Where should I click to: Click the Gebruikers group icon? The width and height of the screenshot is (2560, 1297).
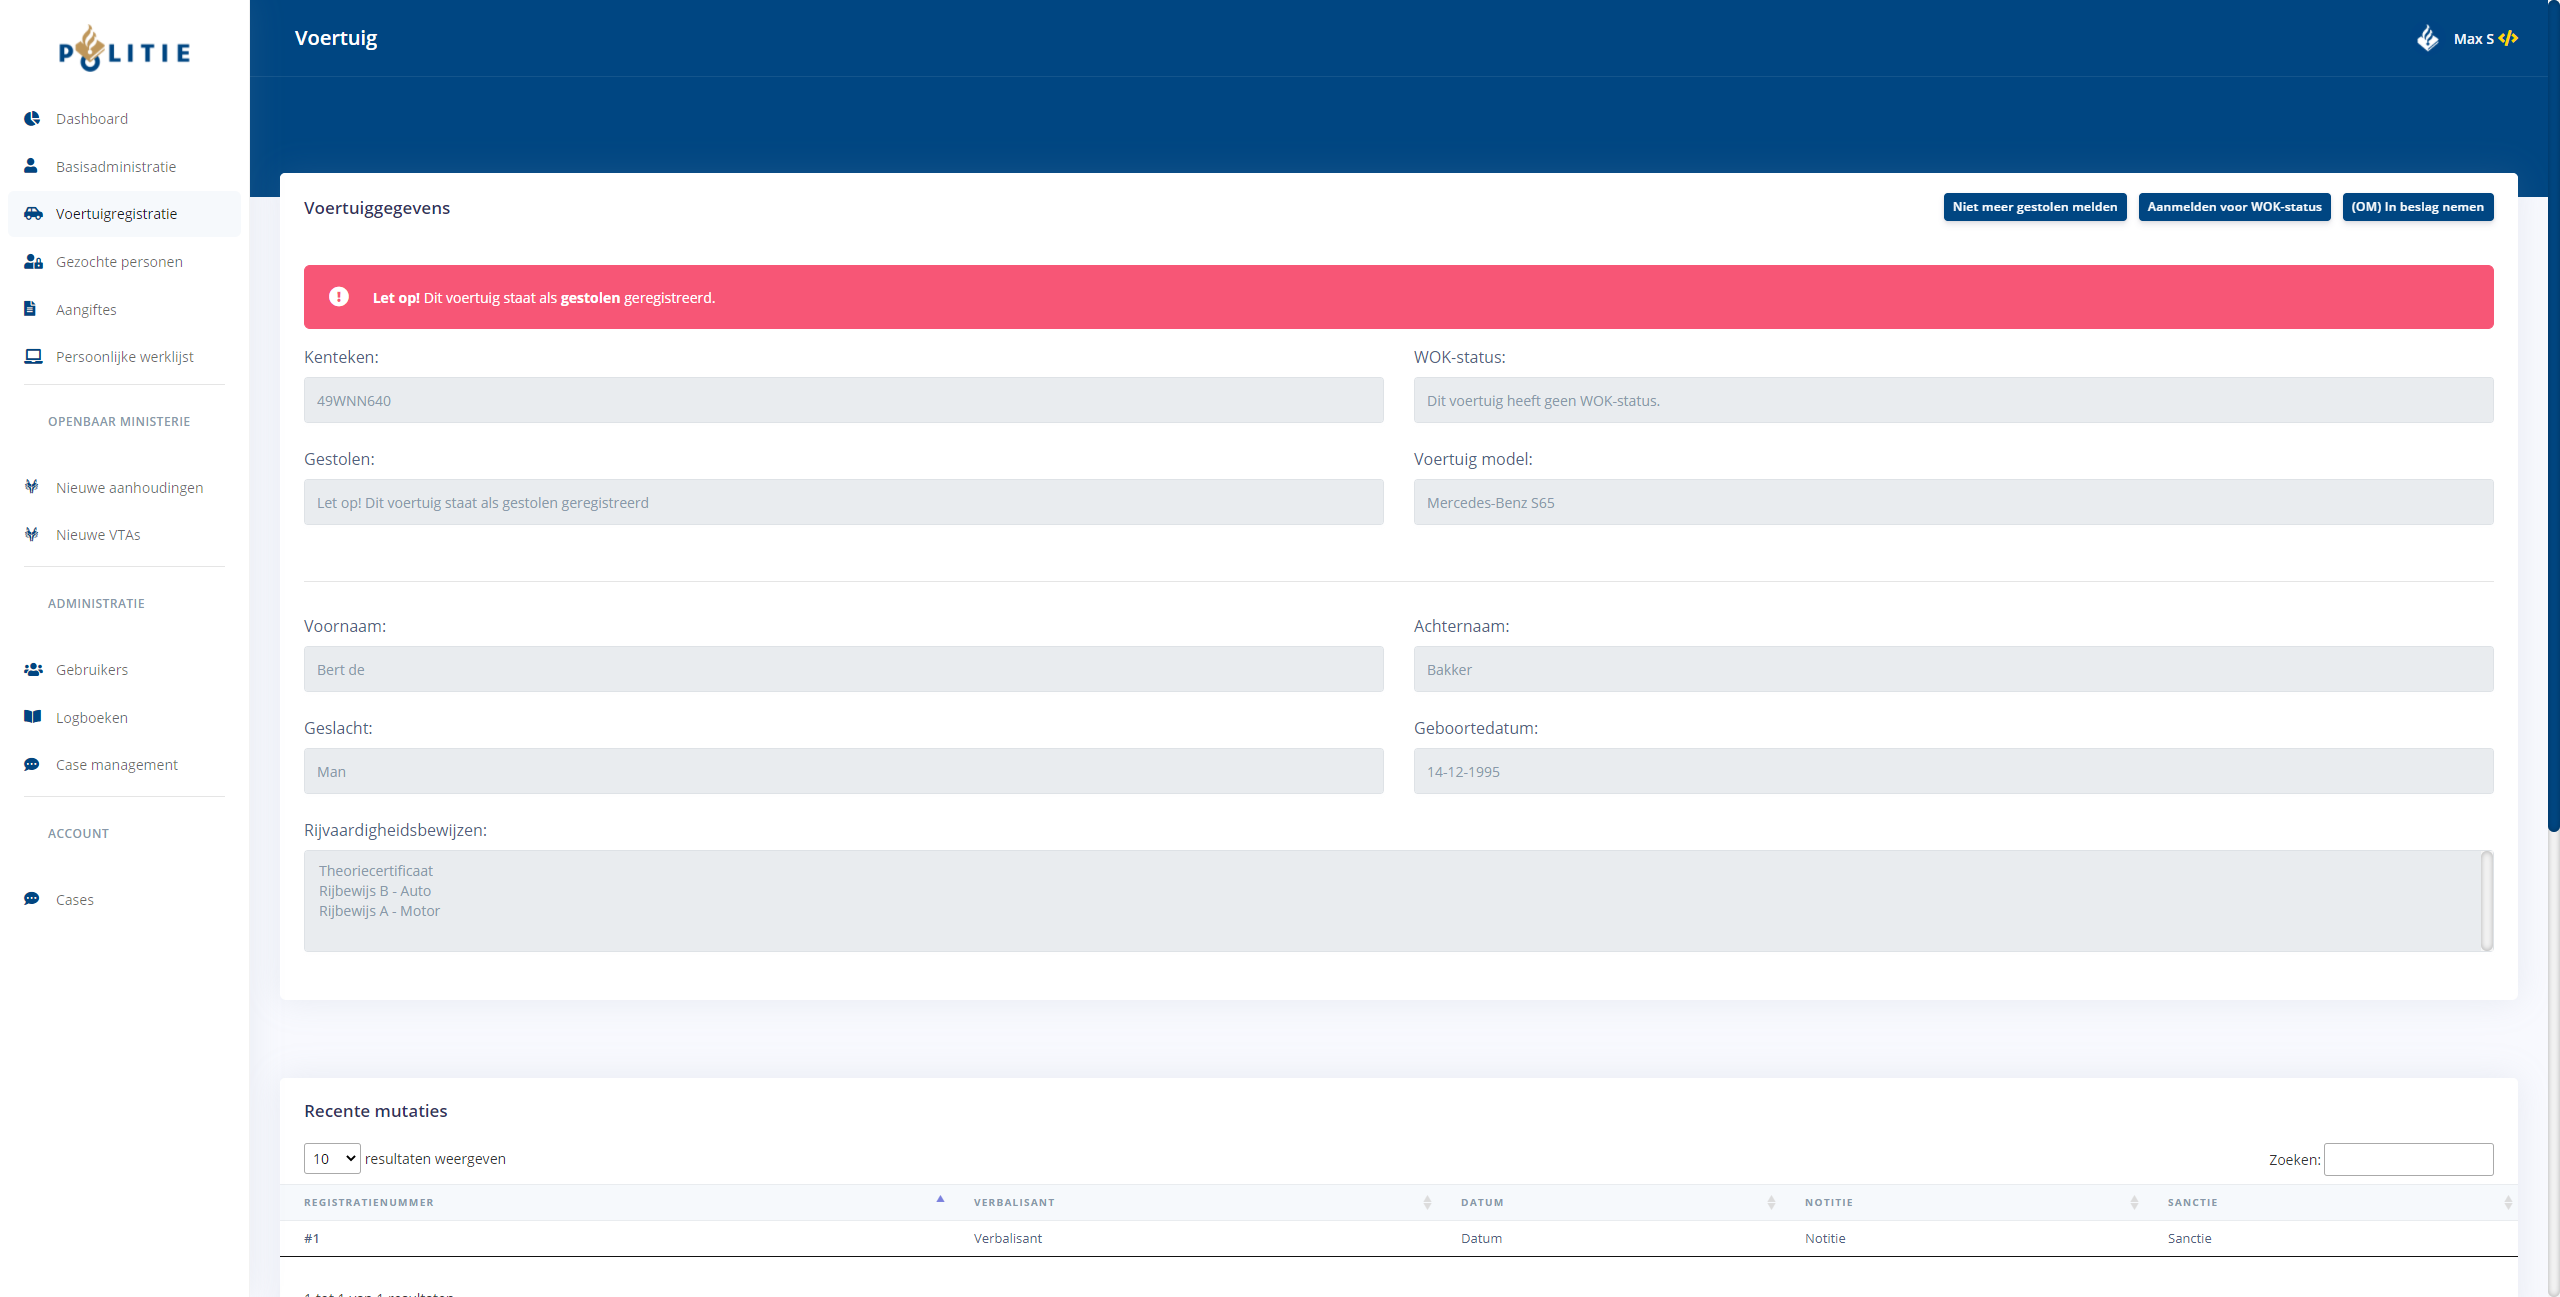coord(33,669)
